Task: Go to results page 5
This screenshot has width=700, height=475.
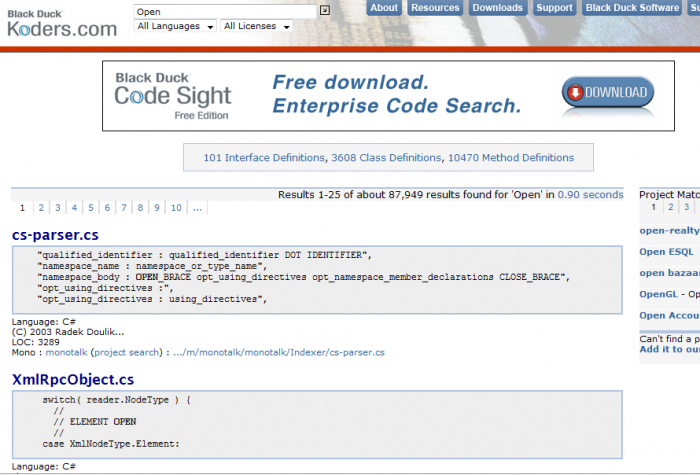Action: point(91,208)
